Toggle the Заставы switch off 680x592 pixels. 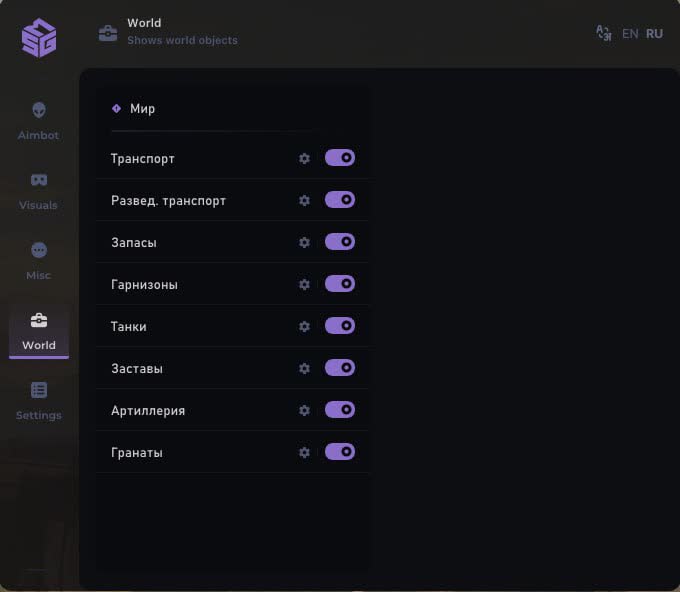[x=340, y=368]
